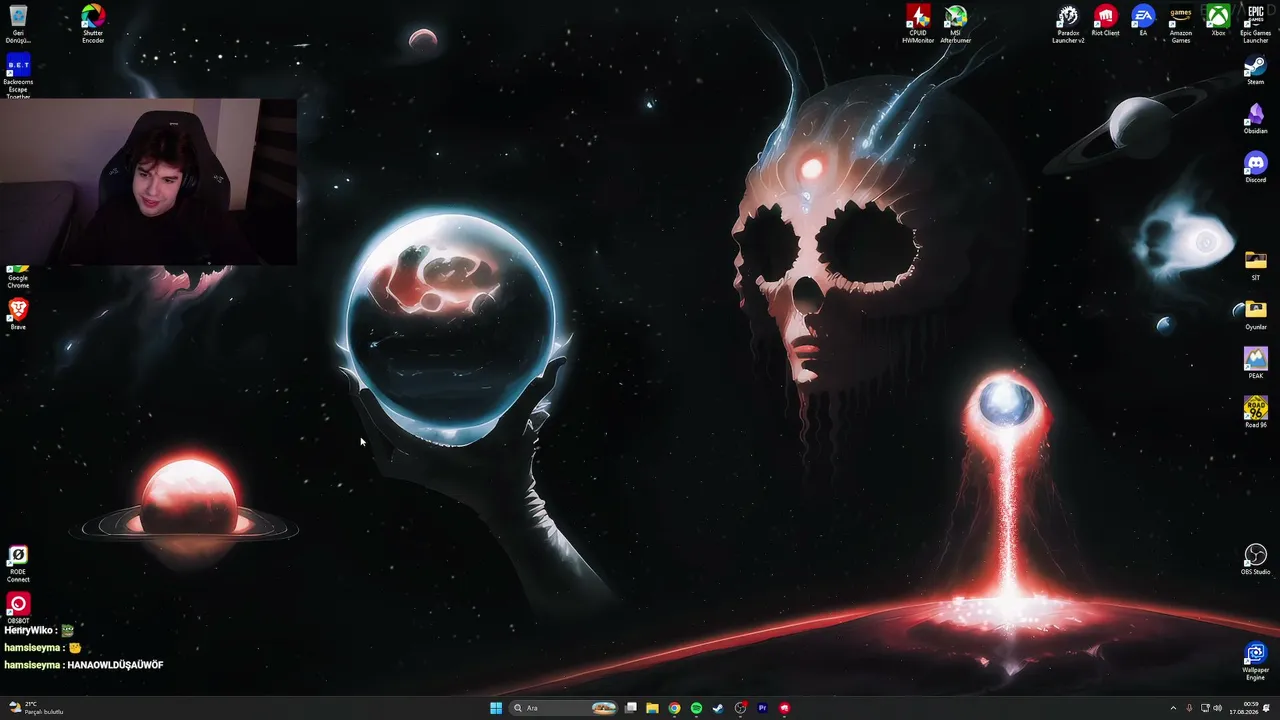Image resolution: width=1280 pixels, height=720 pixels.
Task: Open the weather widget showing 21°C
Action: (36, 708)
